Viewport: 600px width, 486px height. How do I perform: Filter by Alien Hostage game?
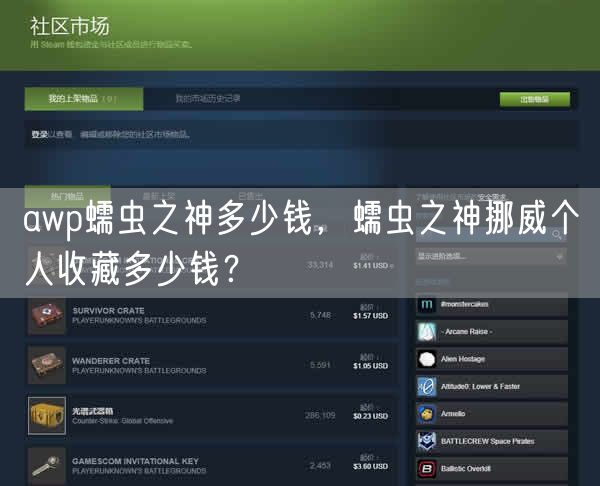coord(463,359)
